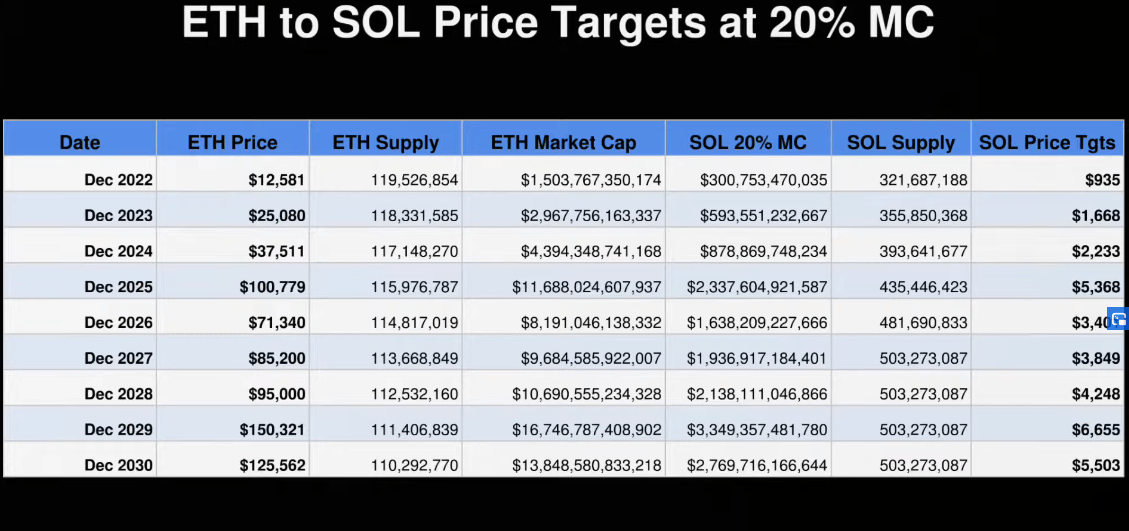Select the ETH Supply column header

[x=386, y=143]
